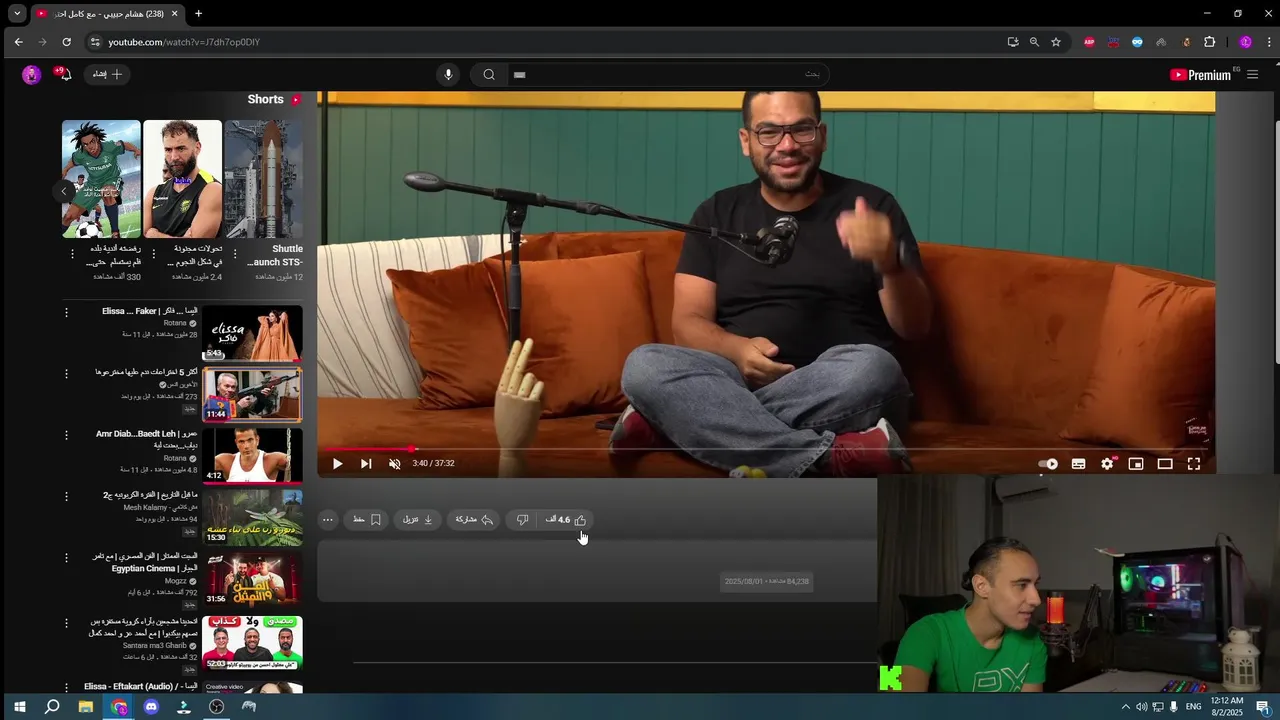Screen dimensions: 1280x720
Task: Reload the YouTube page
Action: [x=66, y=42]
